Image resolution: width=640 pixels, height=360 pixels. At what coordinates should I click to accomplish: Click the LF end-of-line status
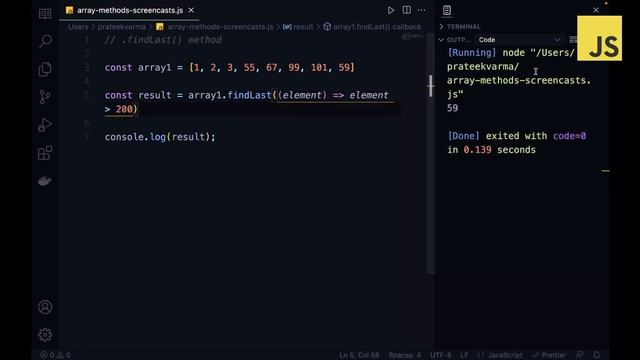tap(464, 355)
